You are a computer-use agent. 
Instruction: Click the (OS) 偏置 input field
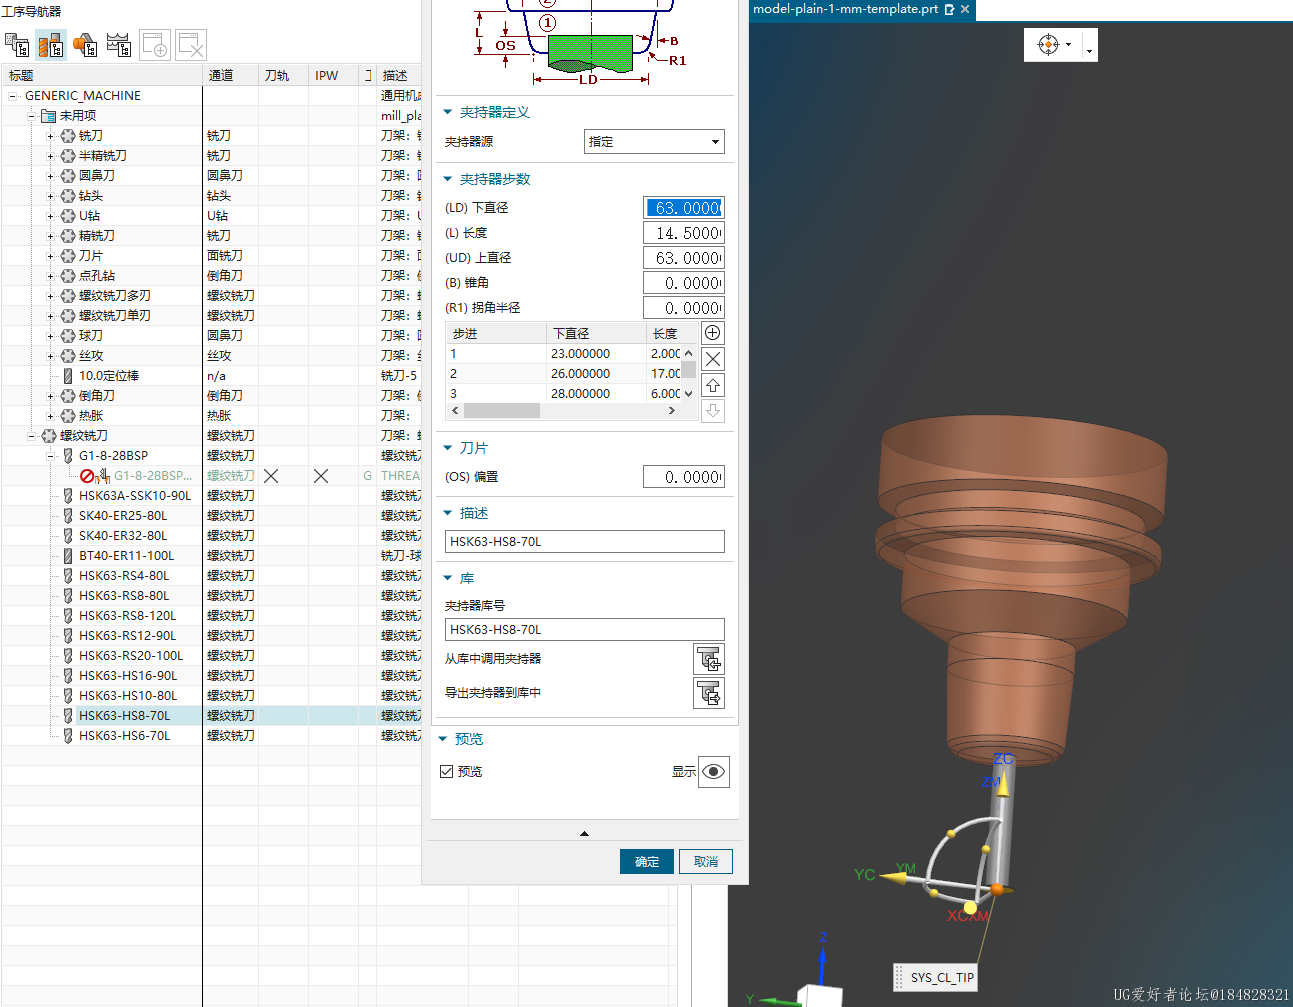(683, 477)
